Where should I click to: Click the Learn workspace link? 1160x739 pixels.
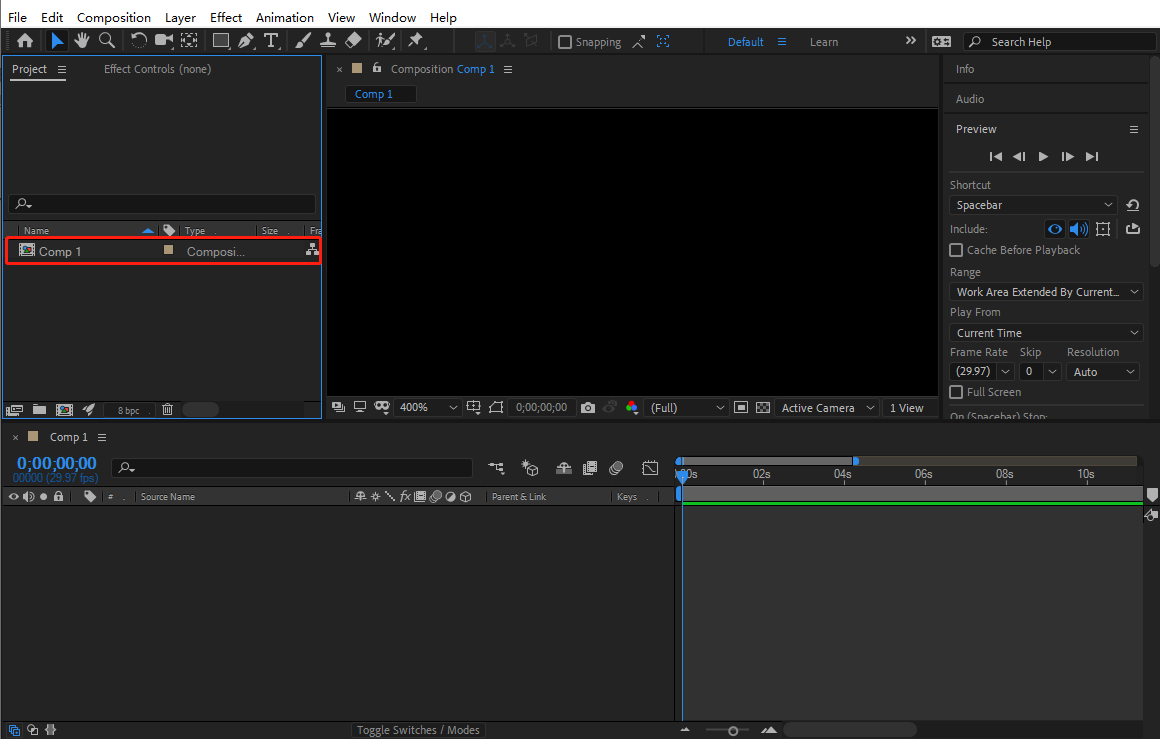pyautogui.click(x=823, y=42)
